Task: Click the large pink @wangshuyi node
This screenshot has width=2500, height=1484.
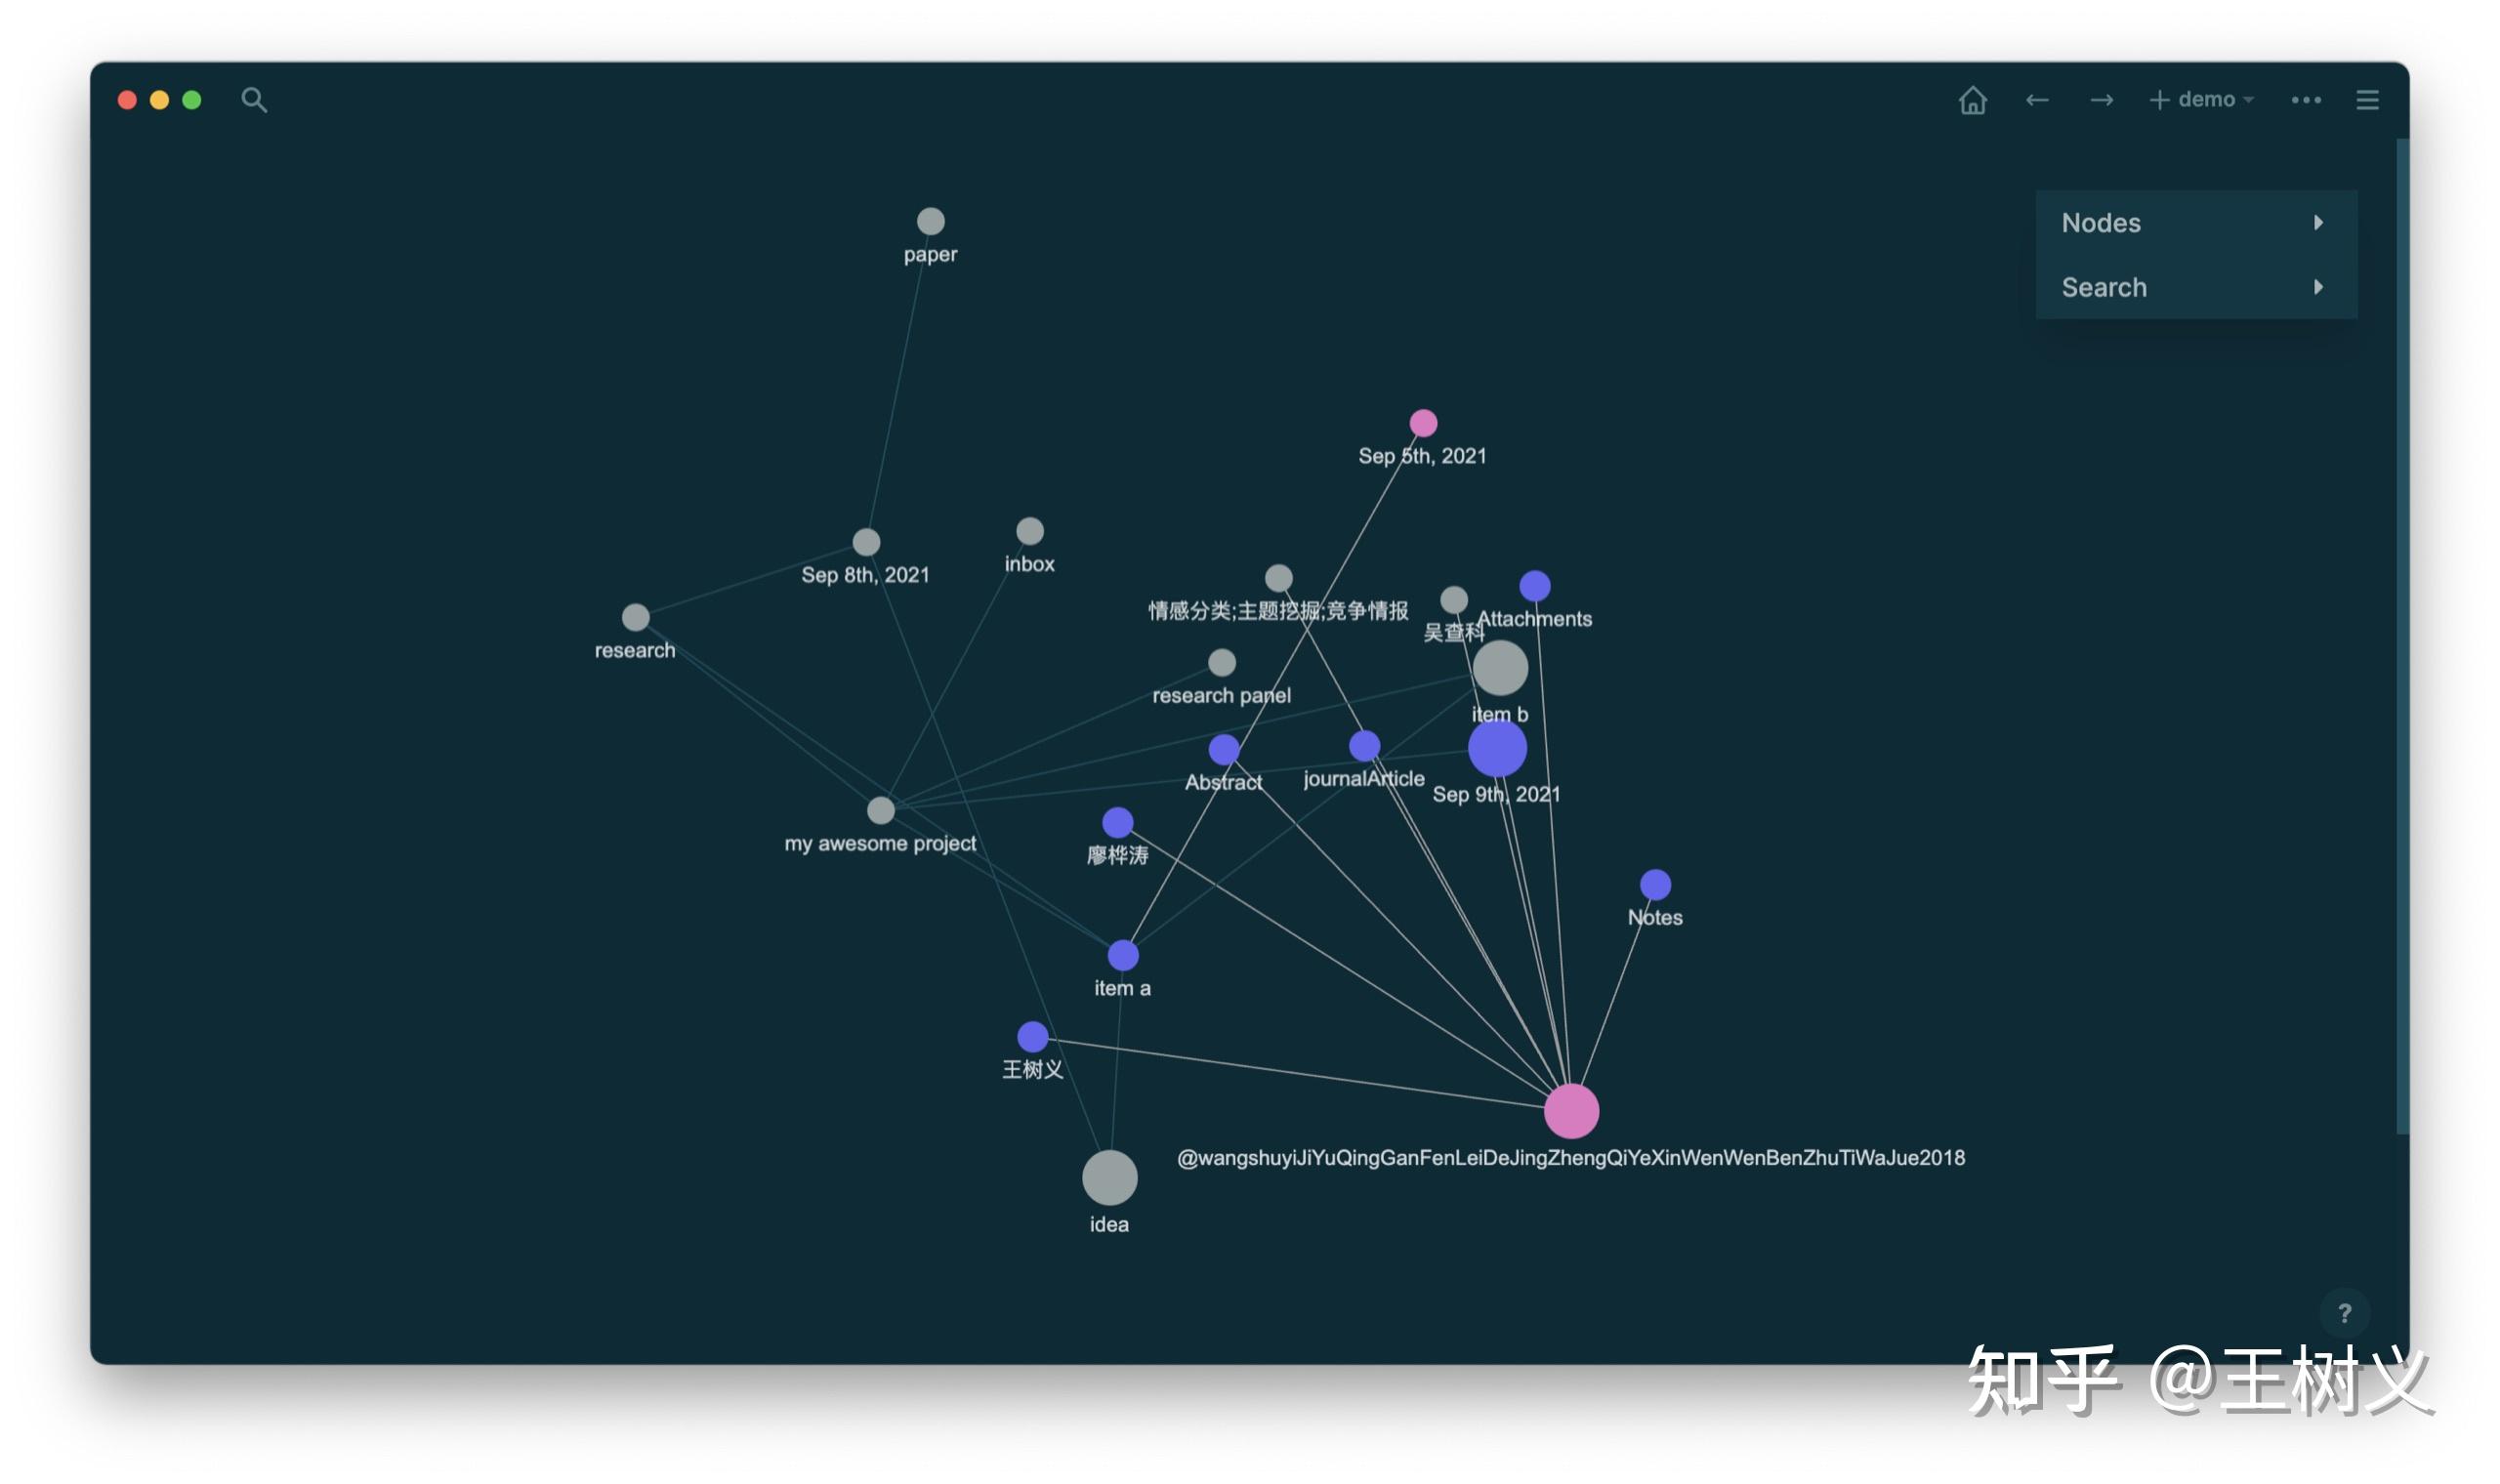Action: 1571,1111
